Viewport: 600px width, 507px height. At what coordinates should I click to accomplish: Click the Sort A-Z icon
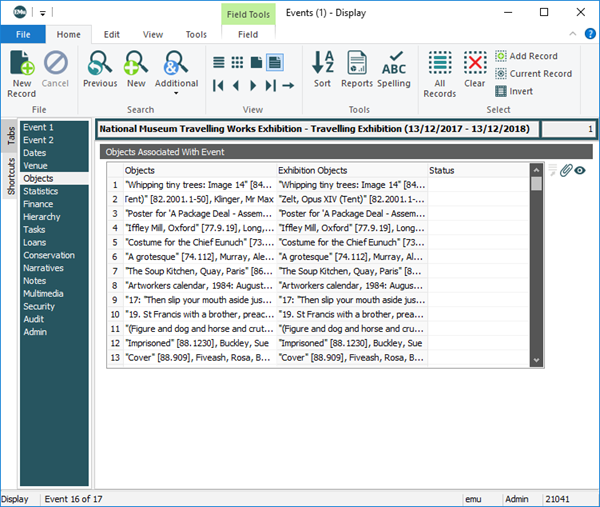[x=323, y=66]
